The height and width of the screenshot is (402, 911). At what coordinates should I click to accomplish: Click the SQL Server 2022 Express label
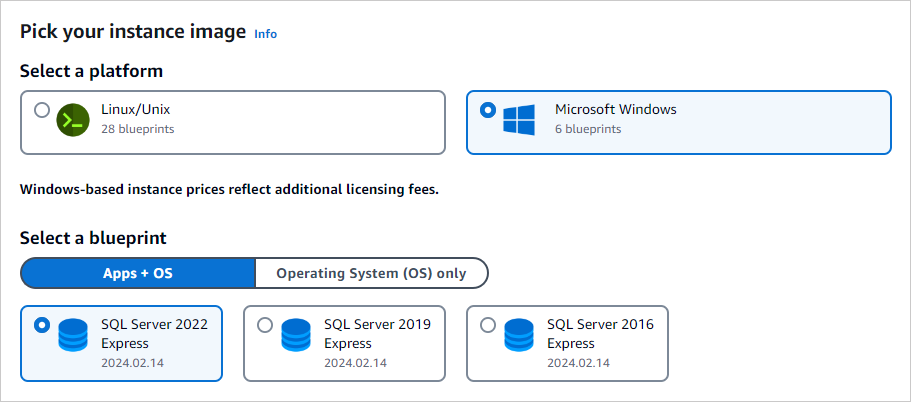pos(155,333)
